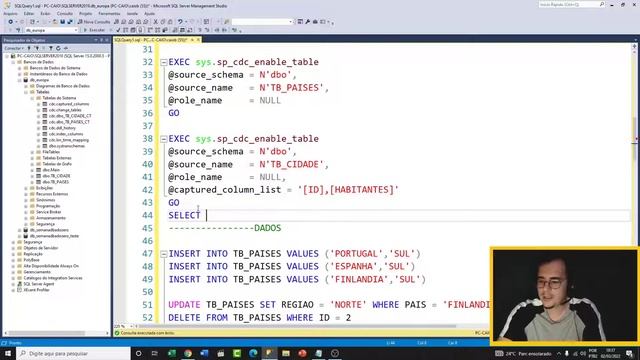Collapse the Tabelas folder
Image resolution: width=640 pixels, height=360 pixels.
(26, 92)
